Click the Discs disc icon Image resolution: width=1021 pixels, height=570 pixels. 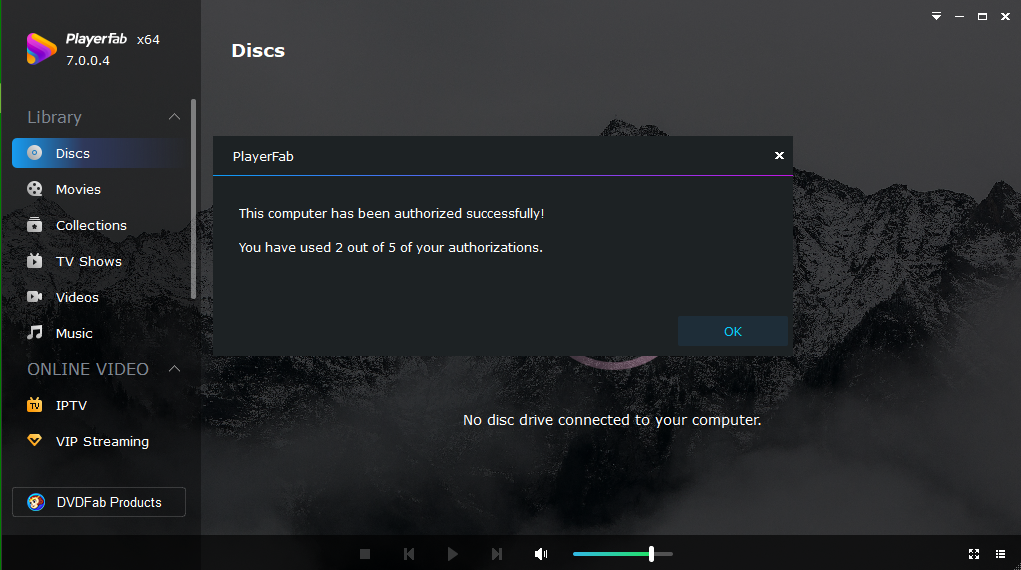click(x=35, y=153)
